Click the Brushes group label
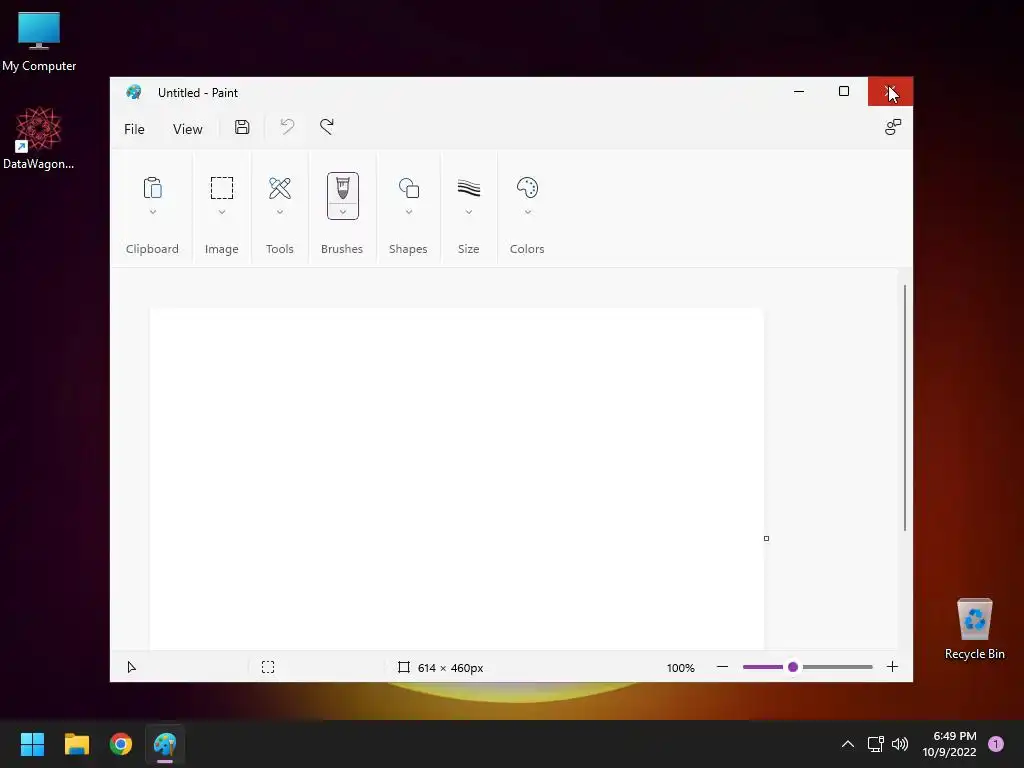 (342, 249)
